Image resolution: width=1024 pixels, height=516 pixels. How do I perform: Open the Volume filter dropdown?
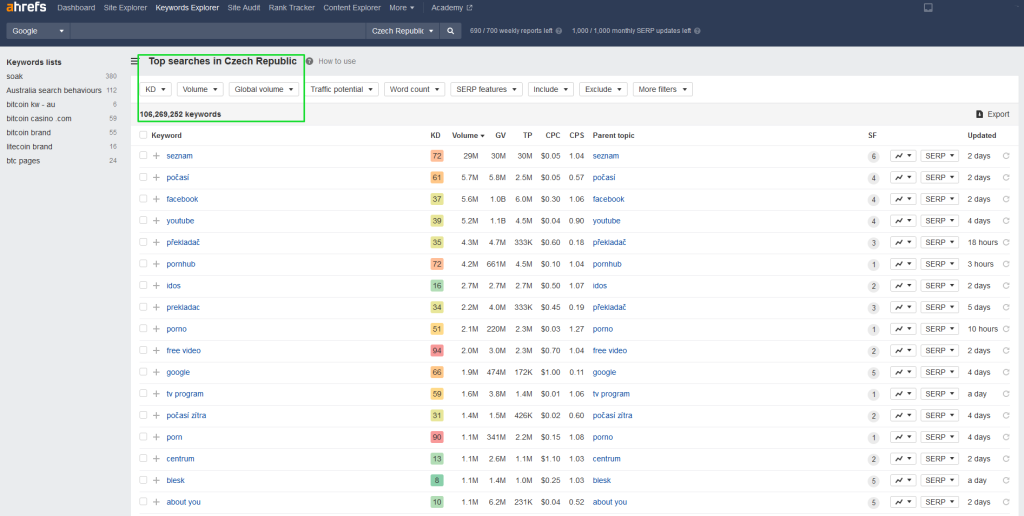click(200, 89)
